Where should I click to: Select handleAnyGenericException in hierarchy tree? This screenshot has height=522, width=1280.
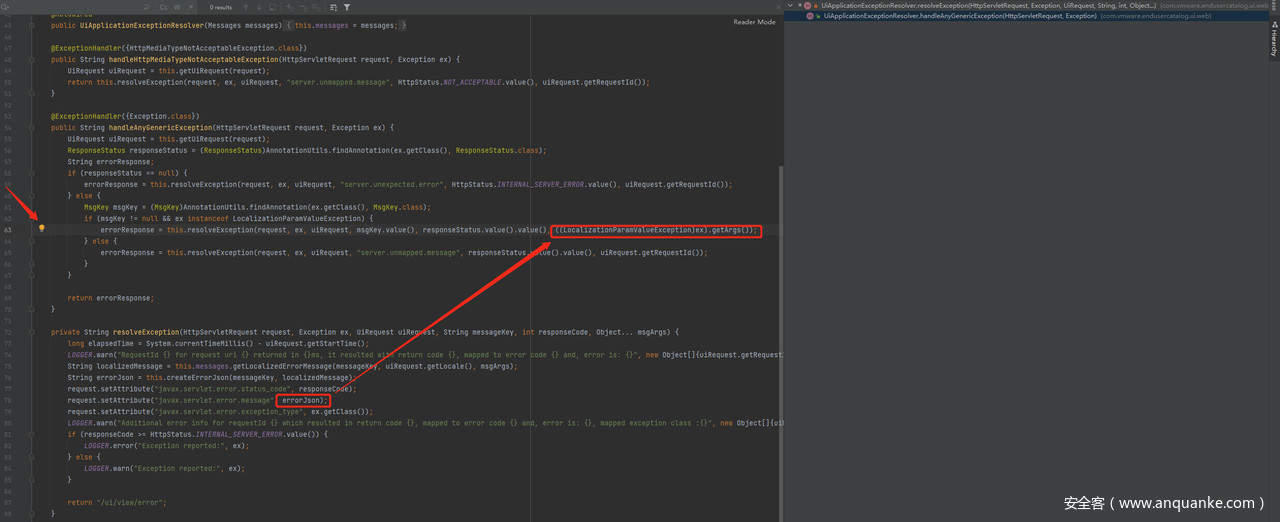pyautogui.click(x=959, y=16)
